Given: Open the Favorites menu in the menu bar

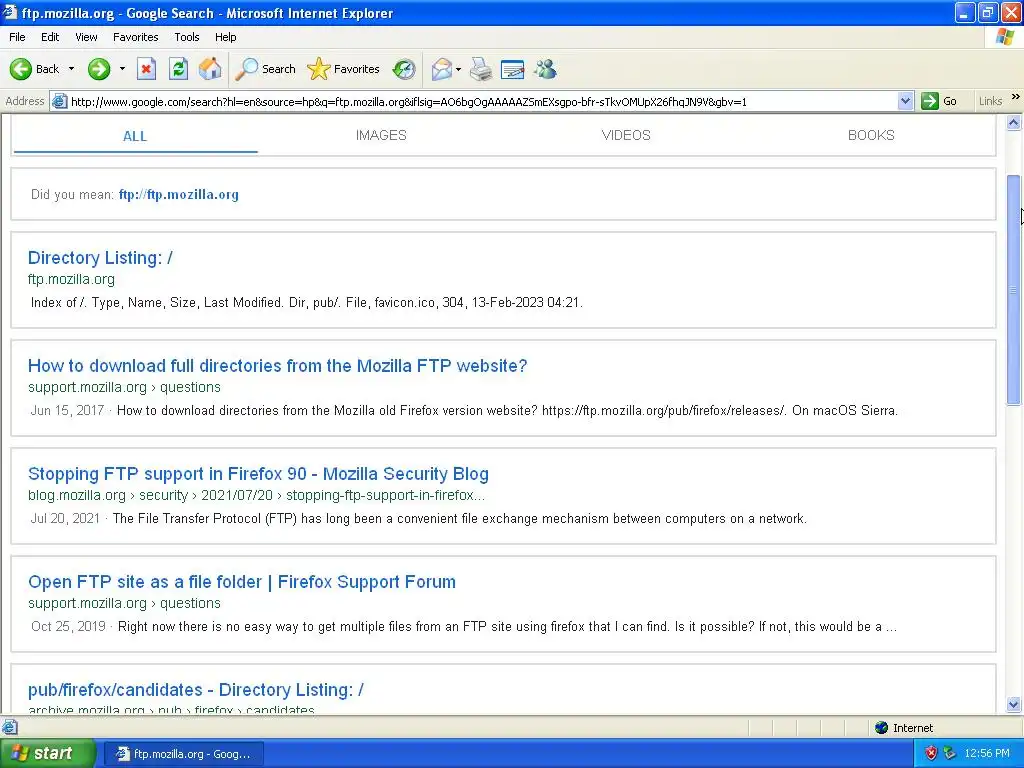Looking at the screenshot, I should [x=135, y=37].
